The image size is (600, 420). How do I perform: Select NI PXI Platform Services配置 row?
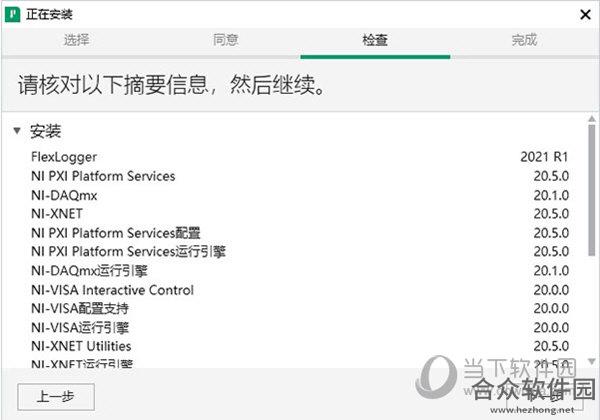[x=300, y=233]
